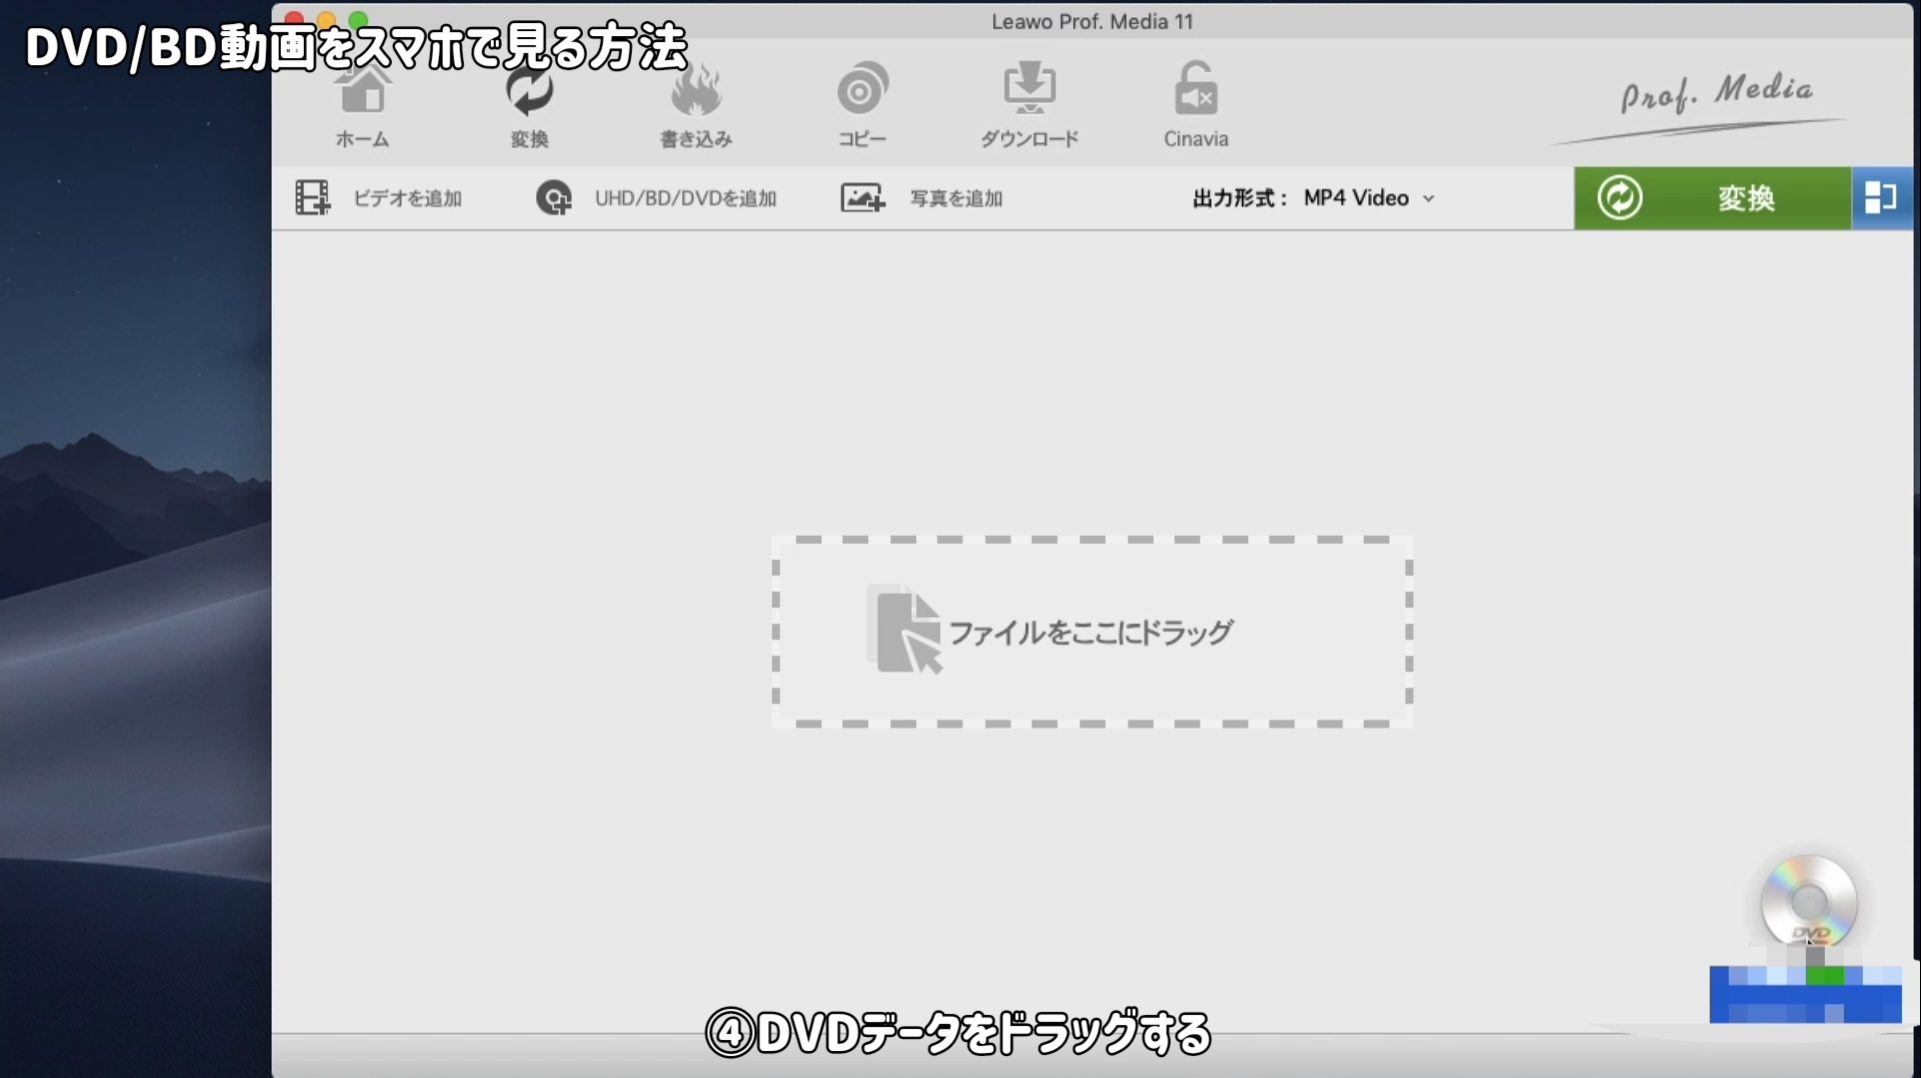Image resolution: width=1921 pixels, height=1078 pixels.
Task: Open the MP4 Video output format selector
Action: pos(1355,198)
